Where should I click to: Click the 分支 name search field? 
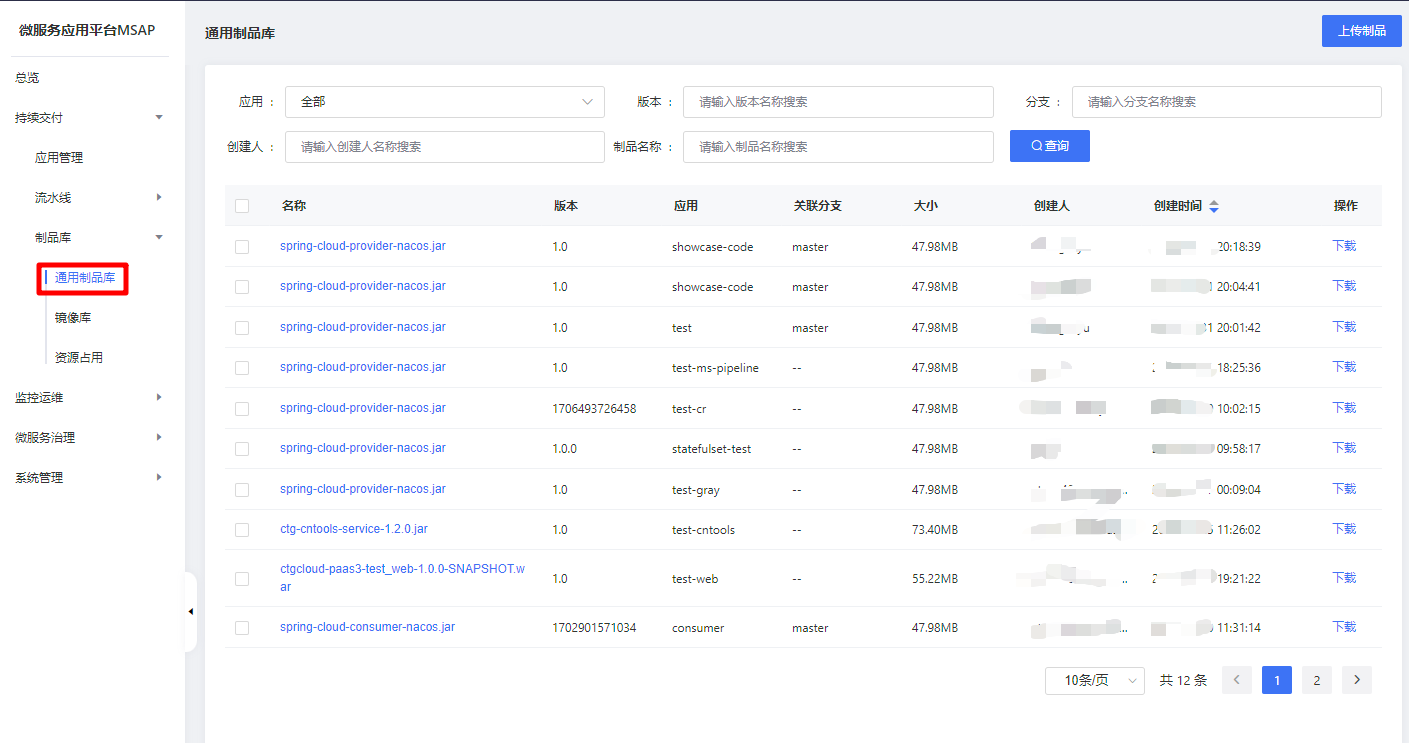click(1226, 102)
